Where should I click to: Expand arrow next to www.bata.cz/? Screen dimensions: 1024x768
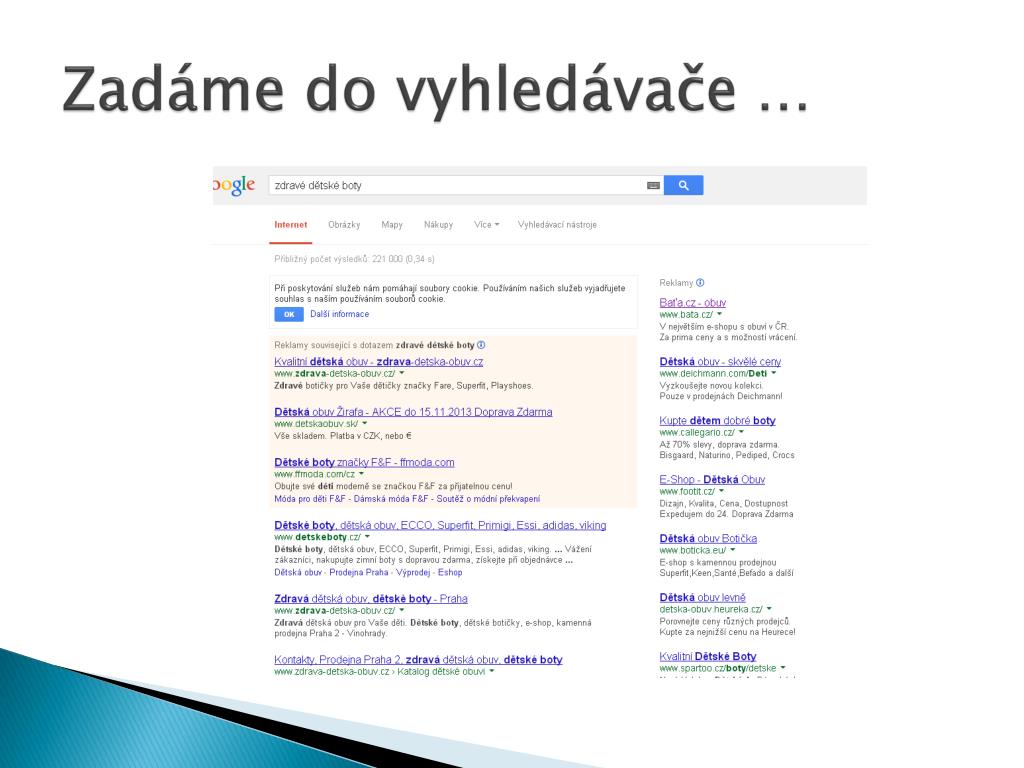point(720,314)
